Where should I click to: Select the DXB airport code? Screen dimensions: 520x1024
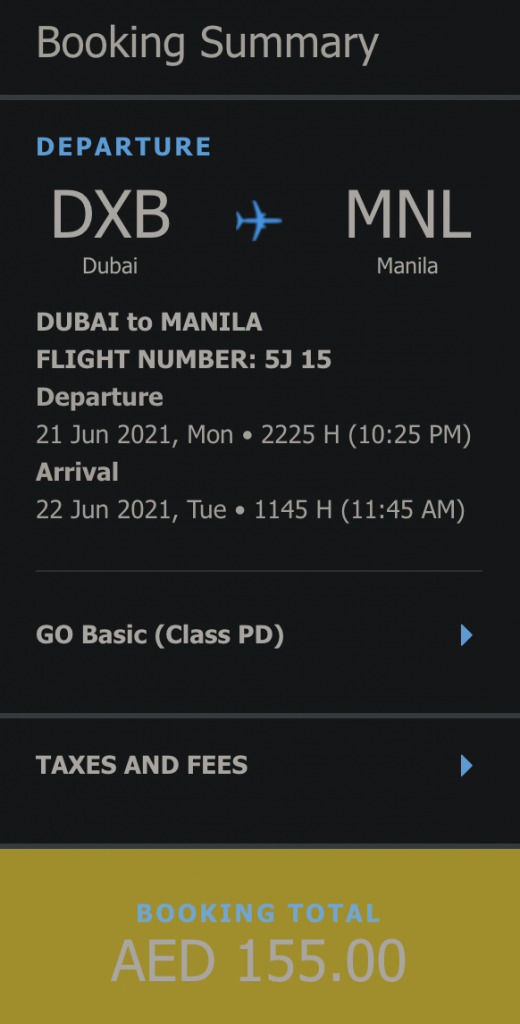(110, 215)
